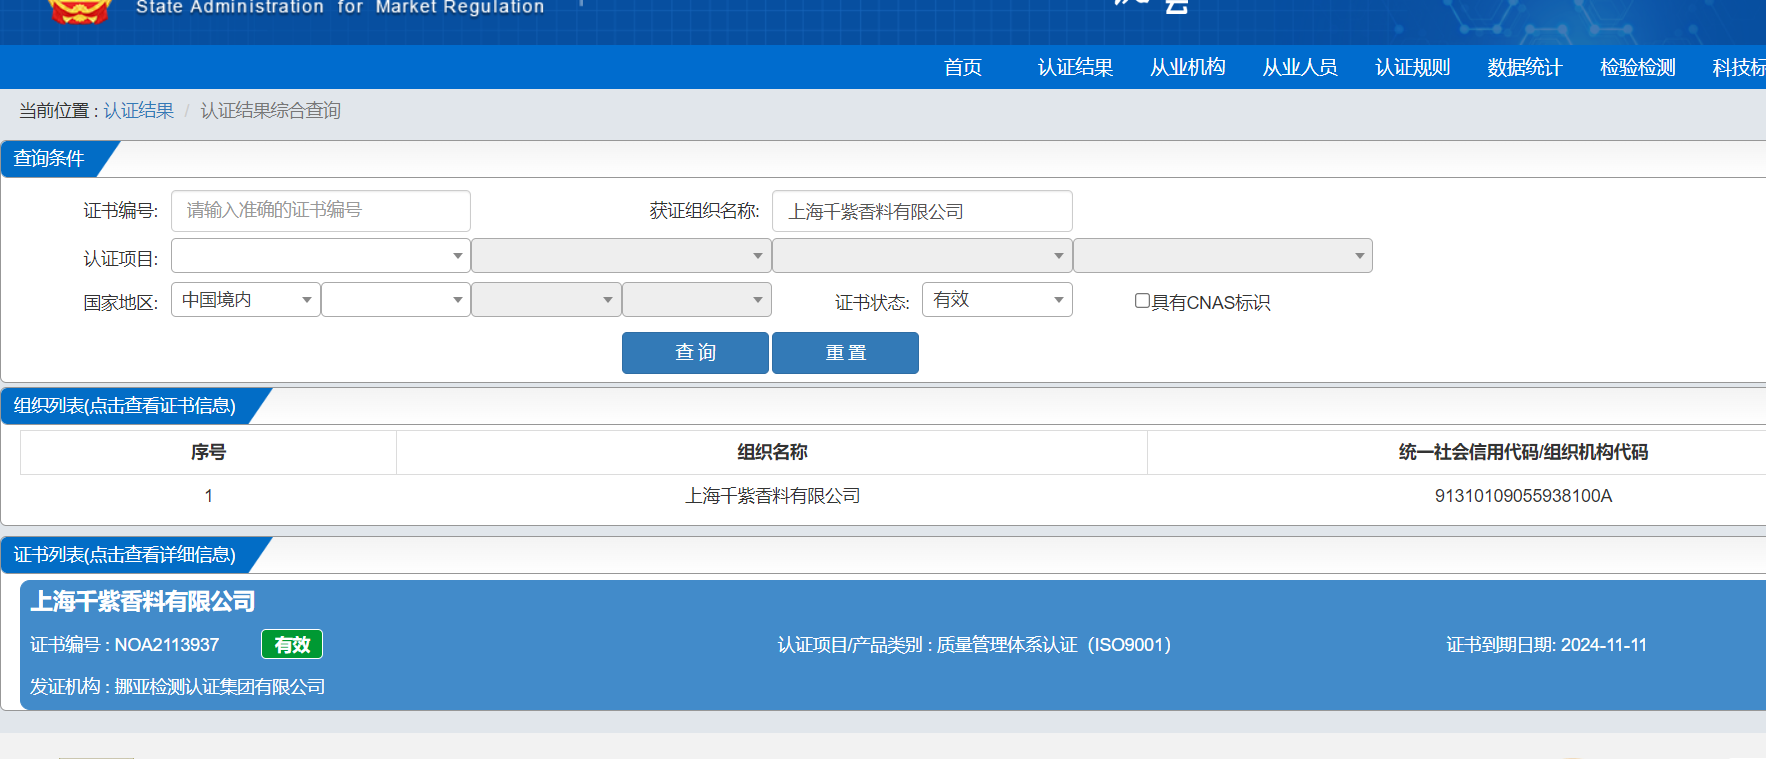Click the 查询条件 section header tab

[50, 159]
